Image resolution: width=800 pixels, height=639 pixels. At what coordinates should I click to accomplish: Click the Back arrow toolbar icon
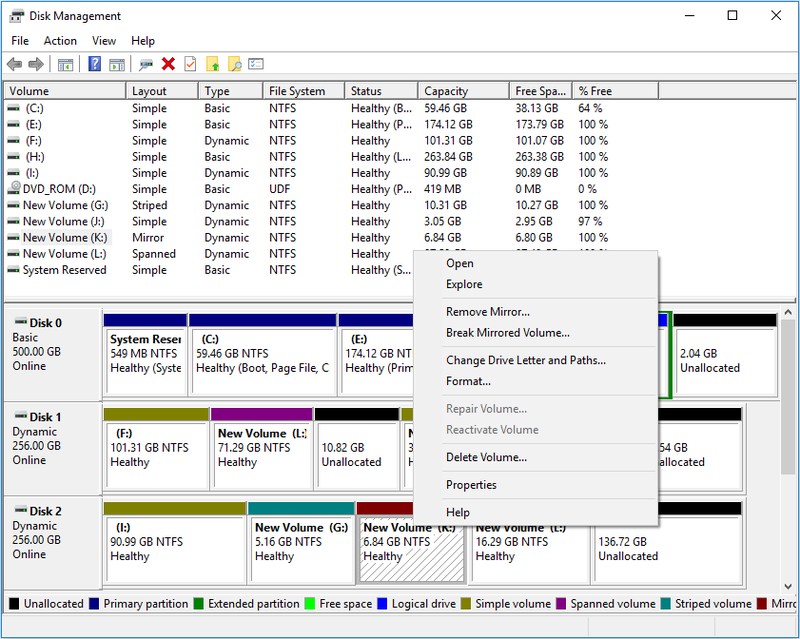[x=14, y=64]
